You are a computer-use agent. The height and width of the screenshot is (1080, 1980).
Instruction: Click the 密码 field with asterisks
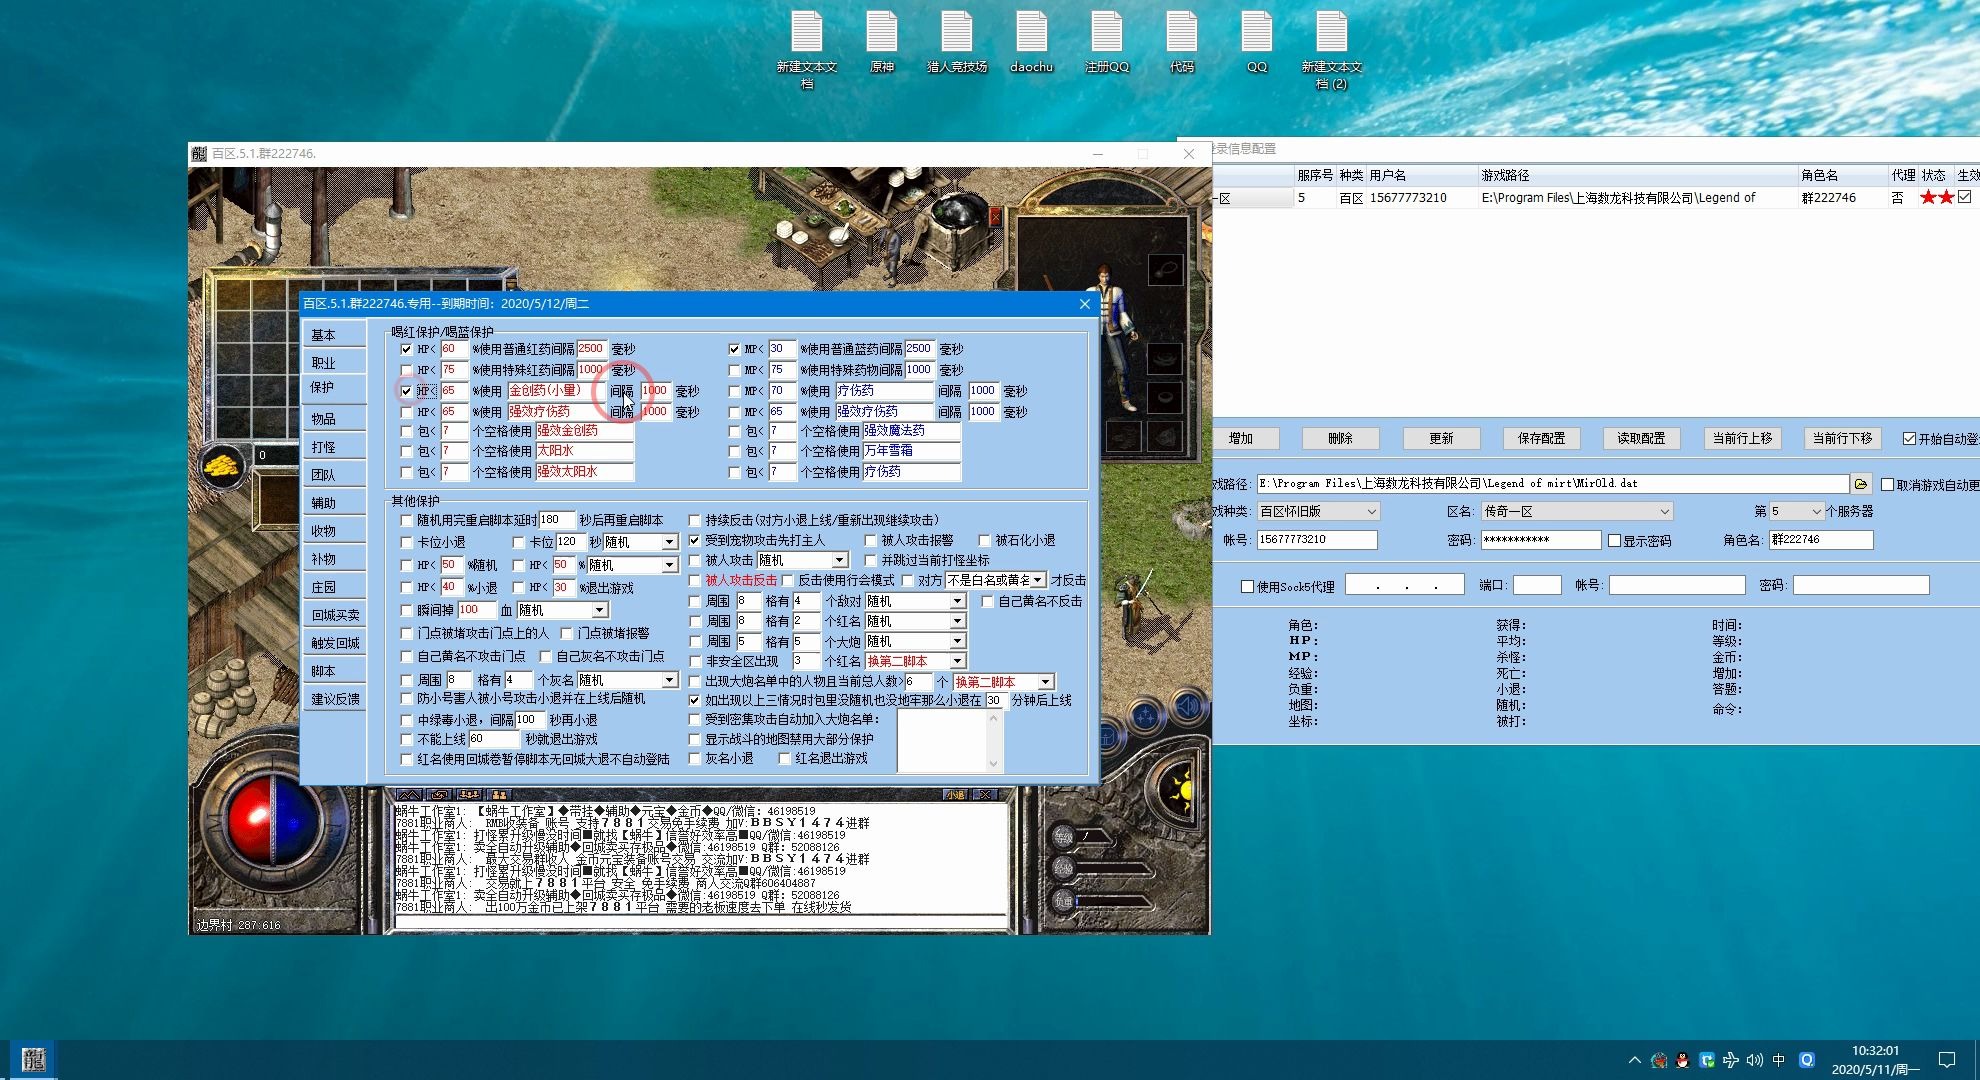[x=1540, y=540]
